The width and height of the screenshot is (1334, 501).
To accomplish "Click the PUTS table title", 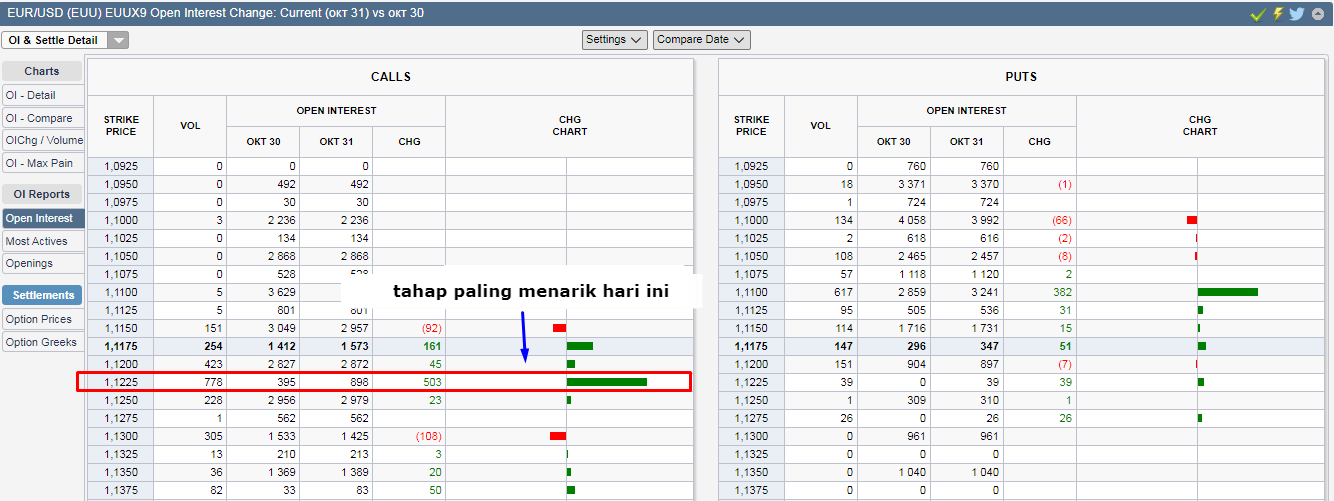I will (x=1021, y=77).
